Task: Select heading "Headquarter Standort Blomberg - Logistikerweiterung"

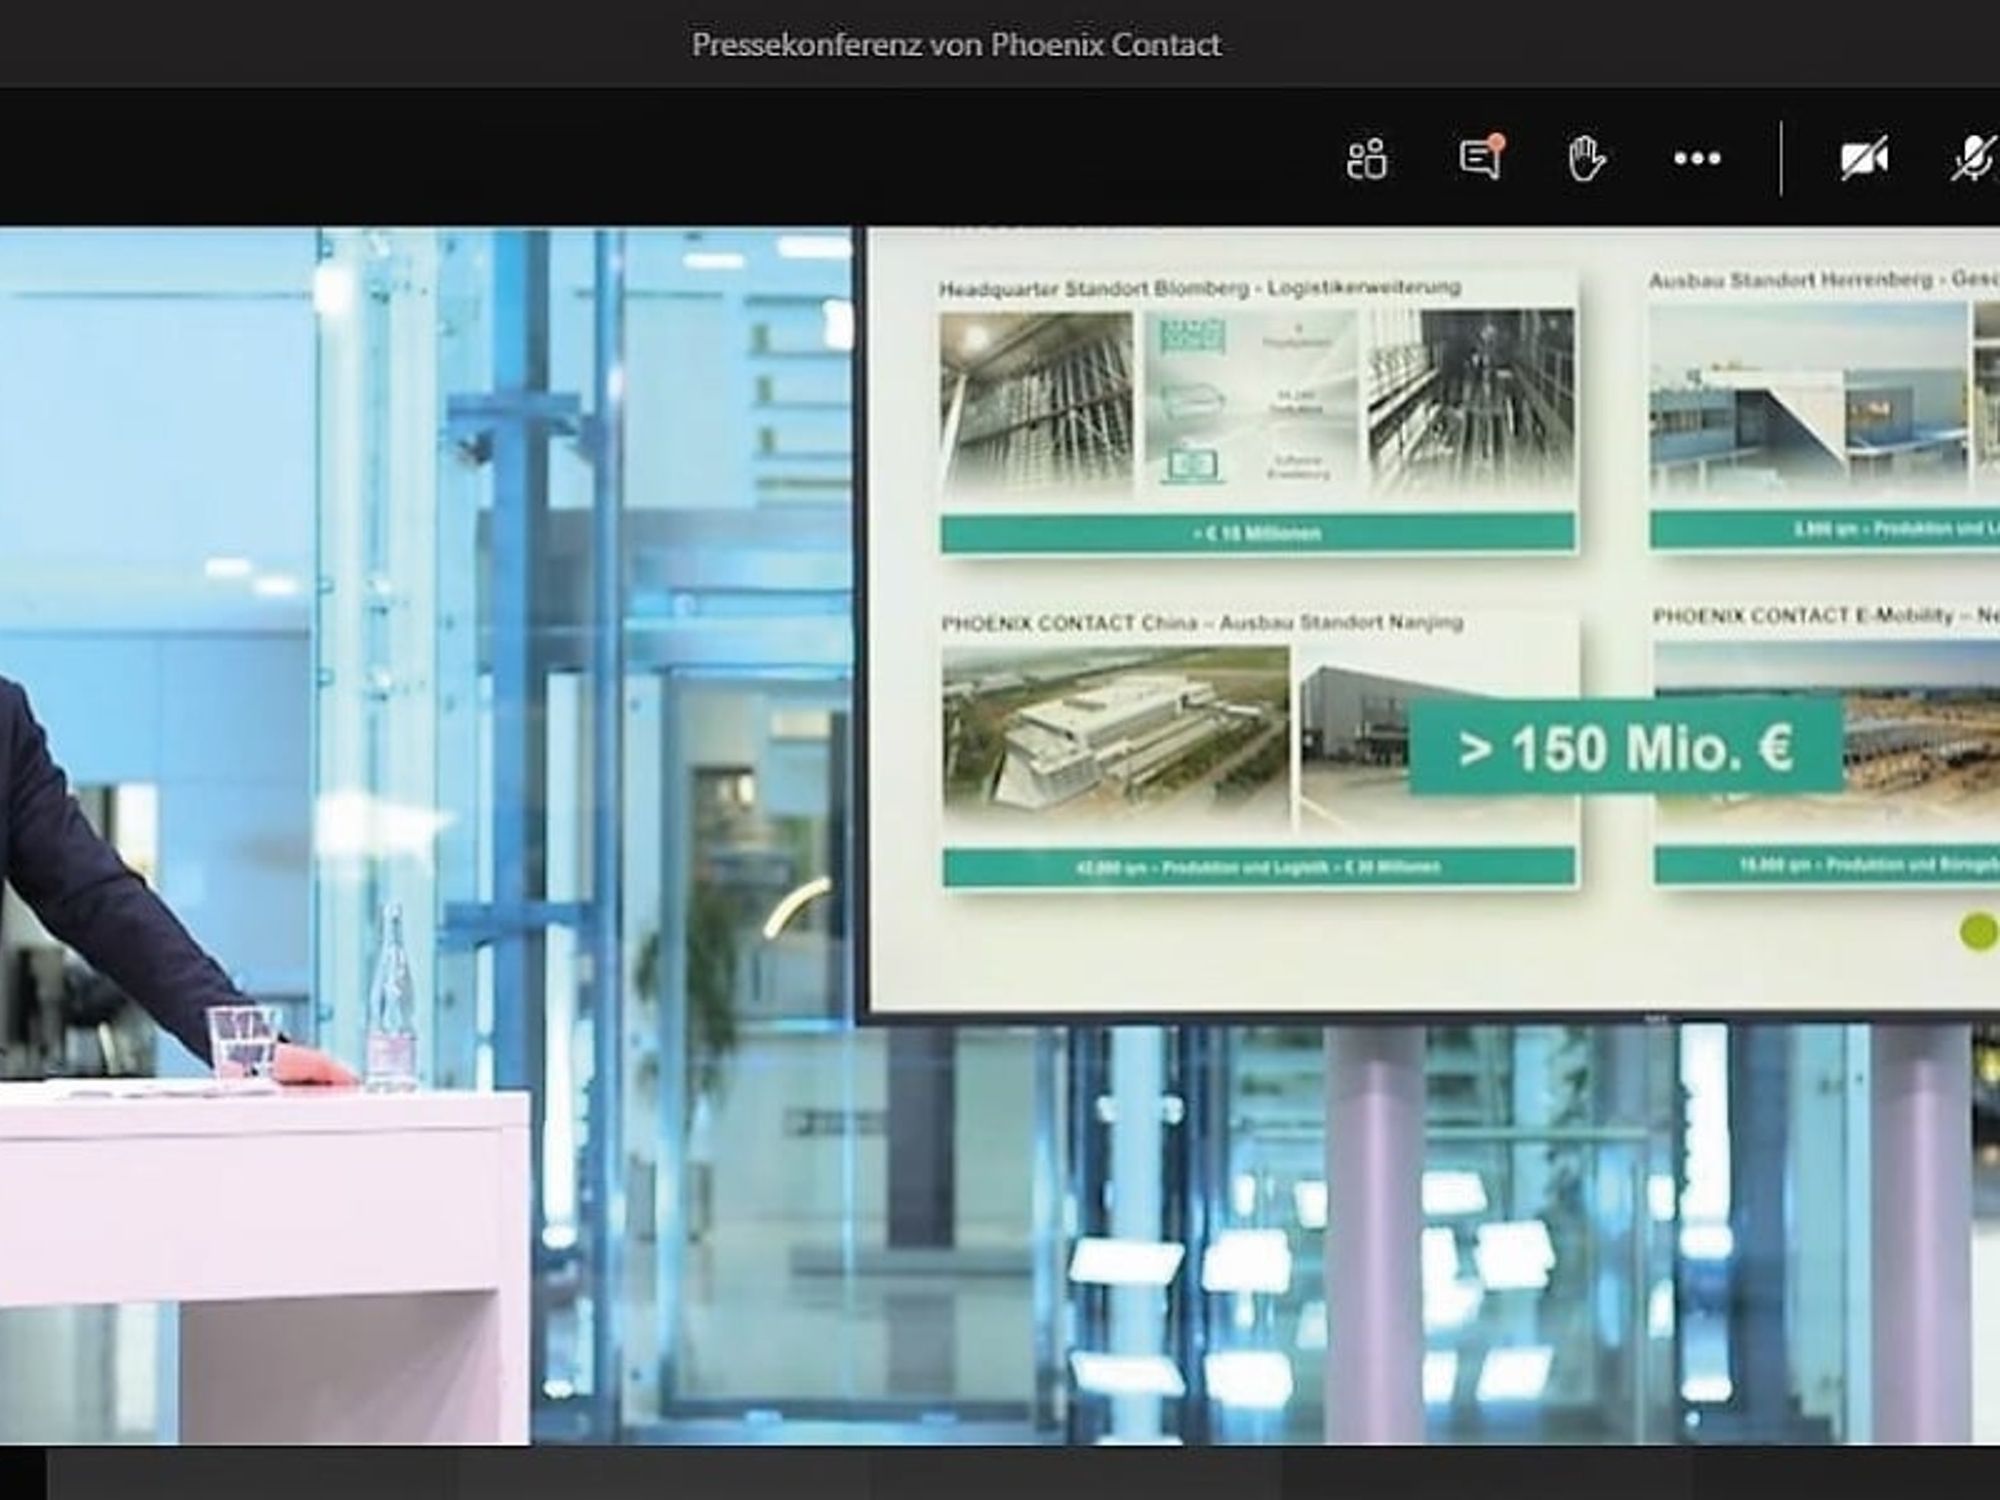Action: pyautogui.click(x=1199, y=289)
